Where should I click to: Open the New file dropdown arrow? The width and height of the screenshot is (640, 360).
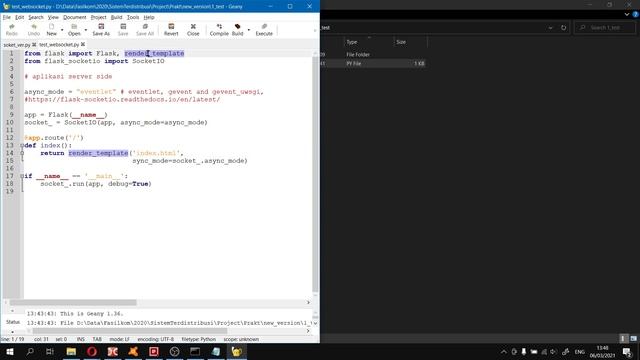pos(62,30)
